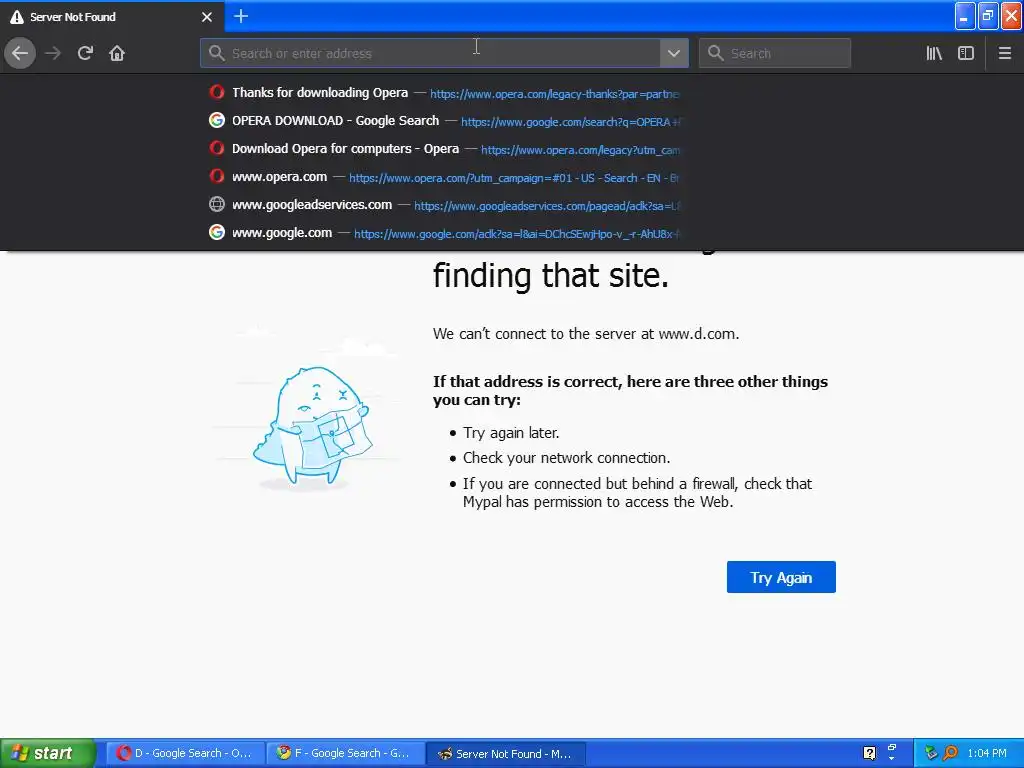Go back using the back arrow button
Image resolution: width=1024 pixels, height=768 pixels.
20,53
